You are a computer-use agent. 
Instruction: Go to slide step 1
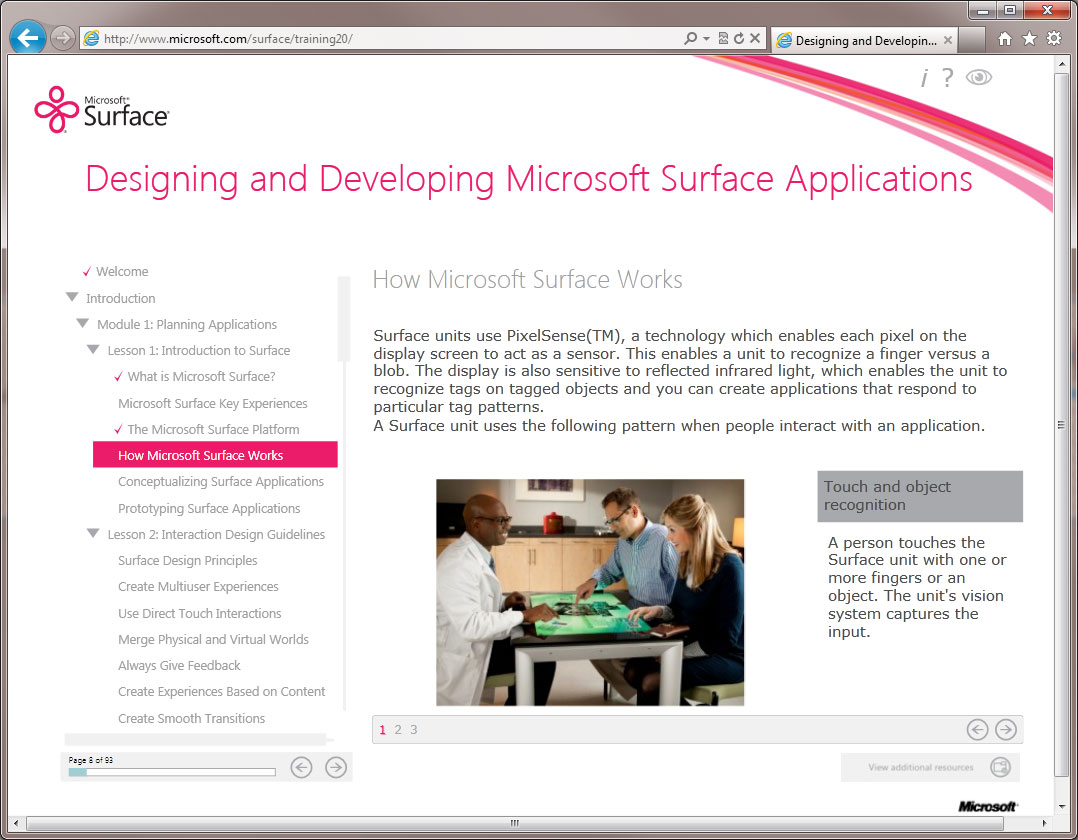(x=382, y=730)
